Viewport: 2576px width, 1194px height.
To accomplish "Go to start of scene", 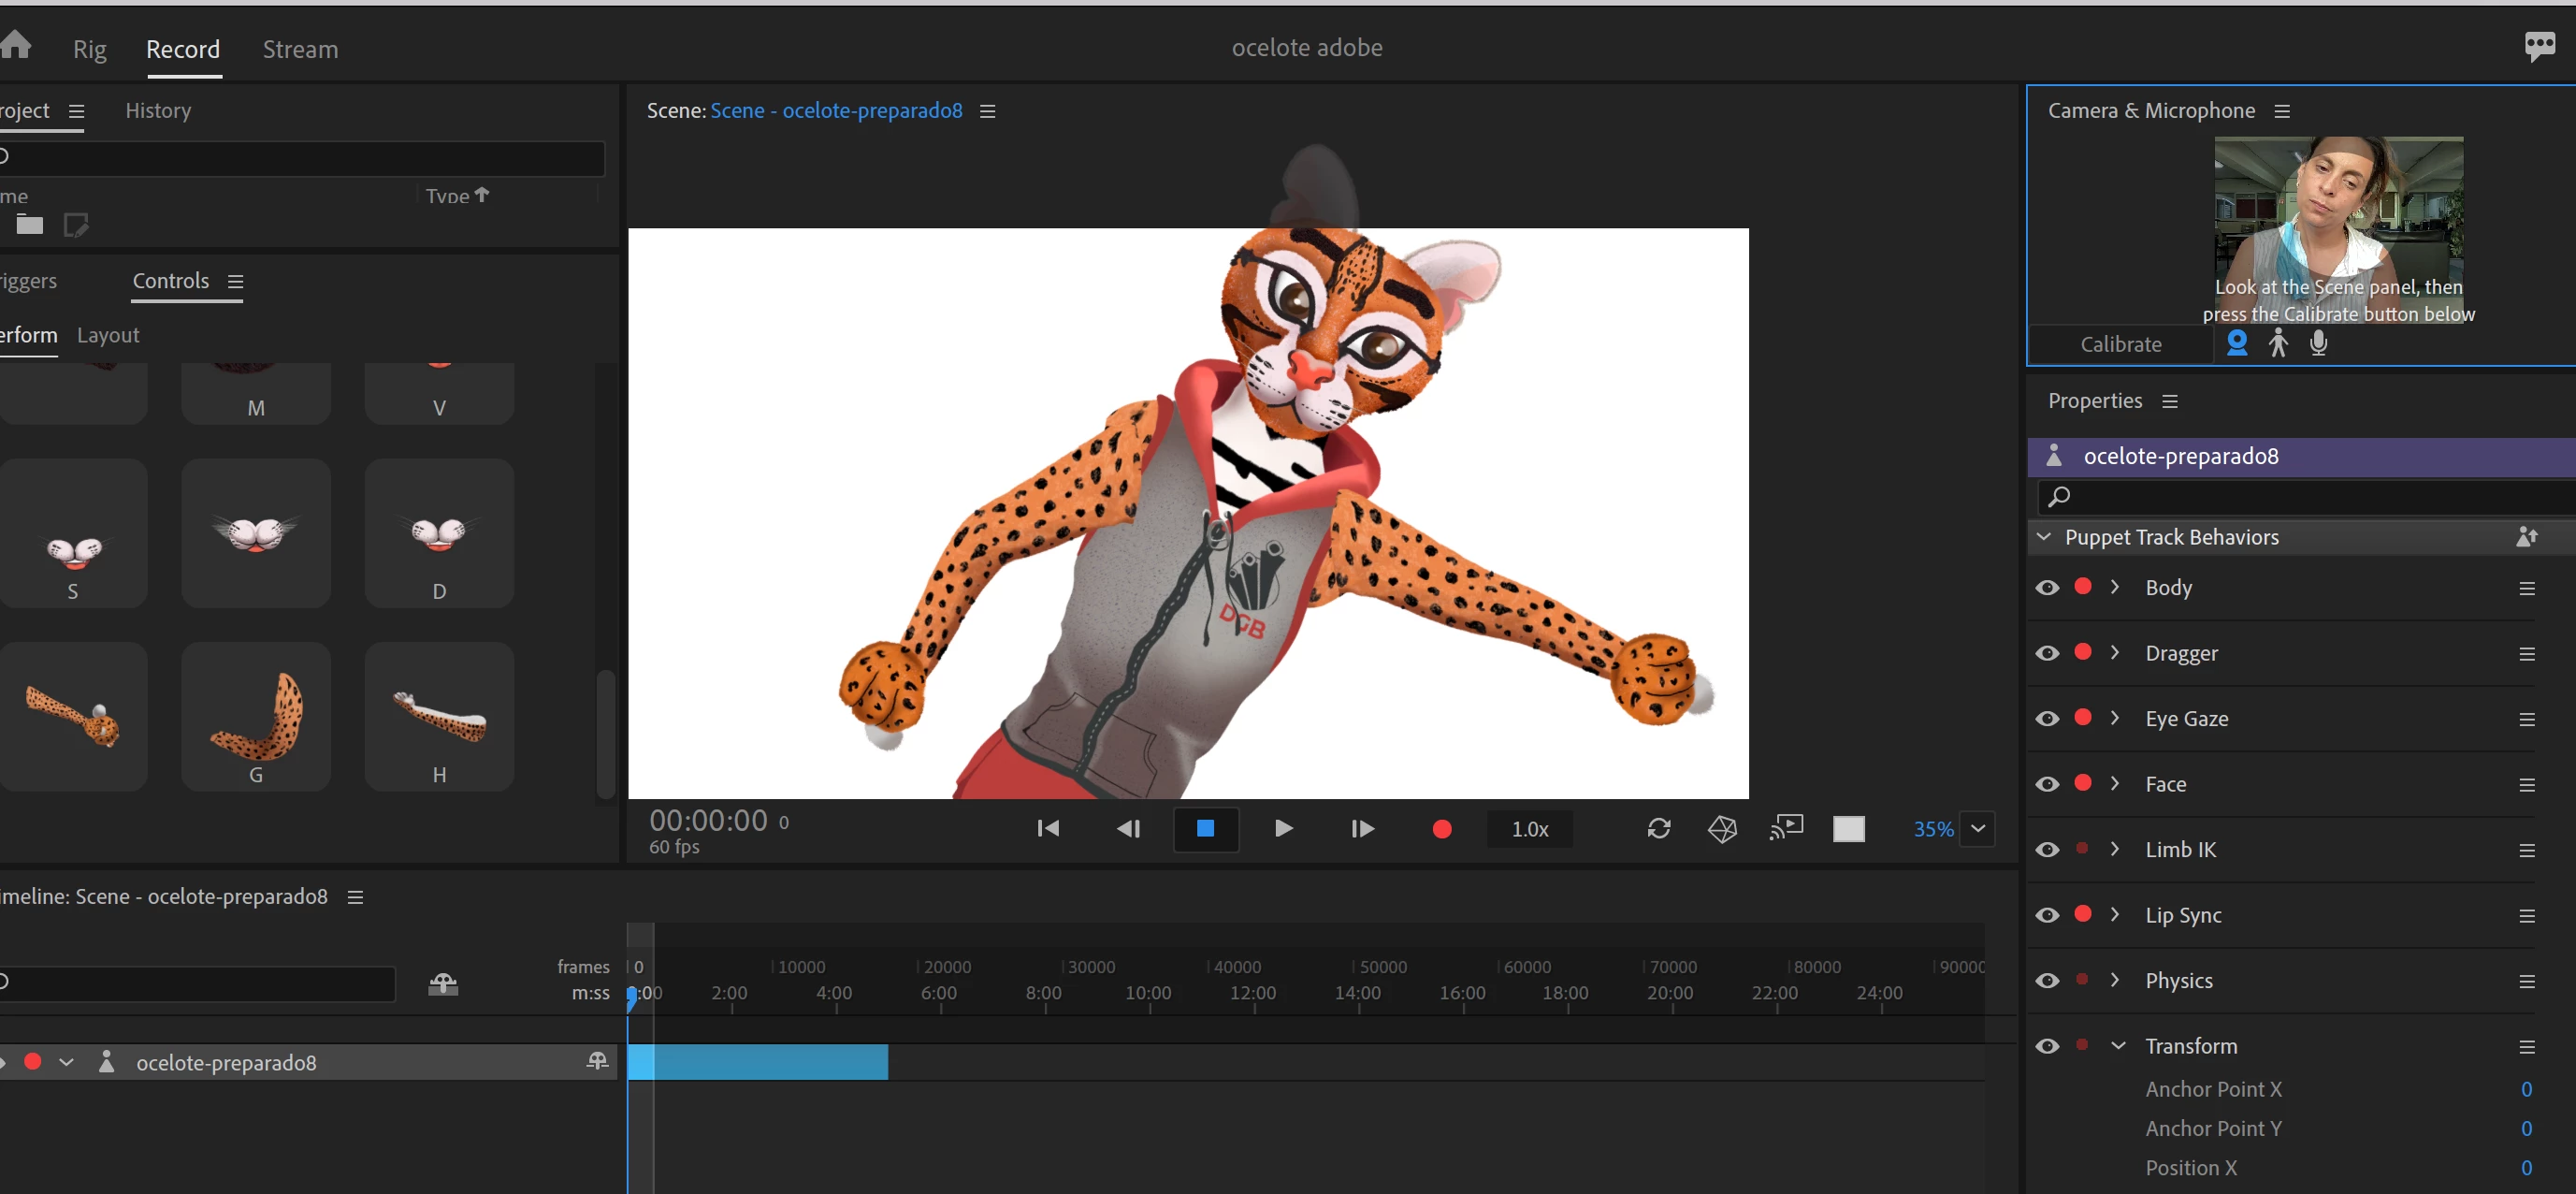I will [x=1047, y=829].
